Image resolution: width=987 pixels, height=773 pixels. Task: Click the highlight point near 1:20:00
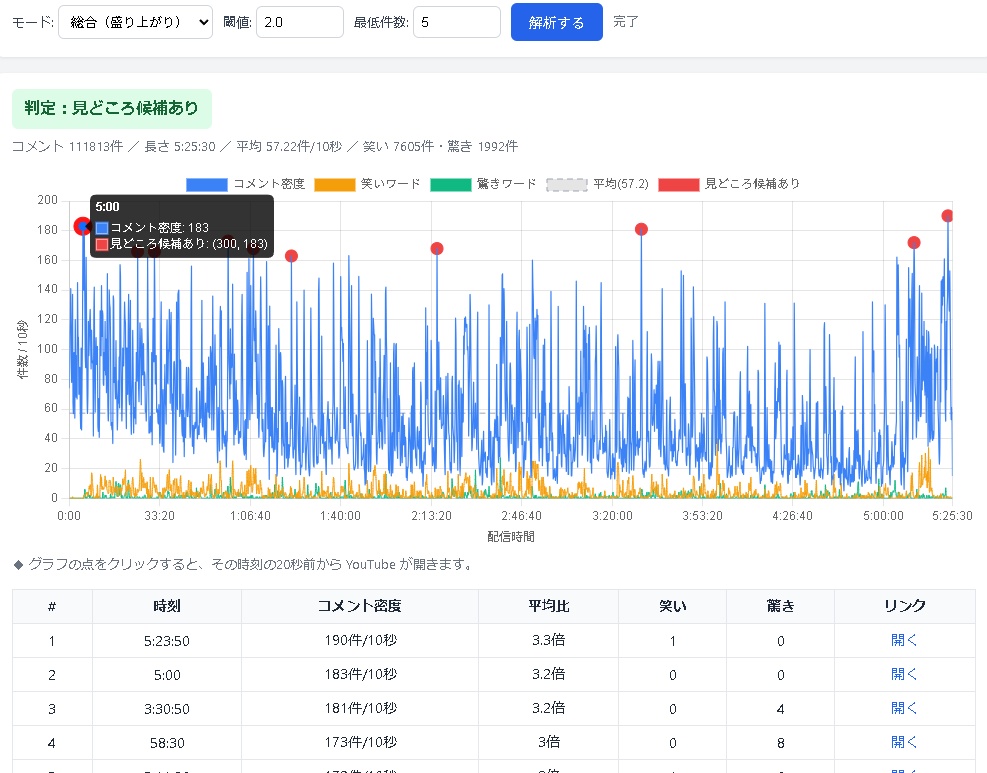(291, 256)
